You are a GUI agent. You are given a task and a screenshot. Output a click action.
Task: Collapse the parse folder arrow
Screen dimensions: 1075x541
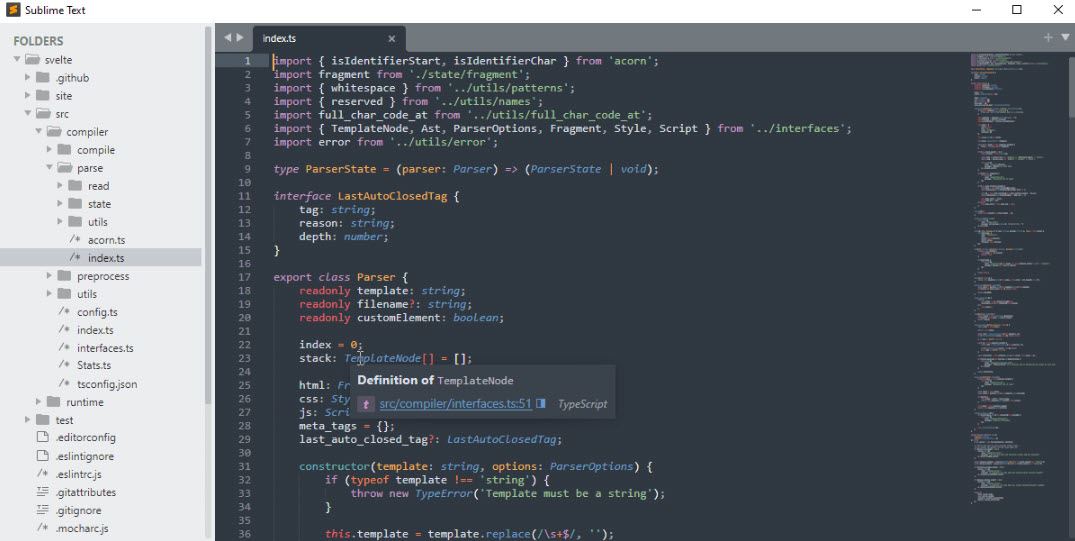tap(49, 167)
